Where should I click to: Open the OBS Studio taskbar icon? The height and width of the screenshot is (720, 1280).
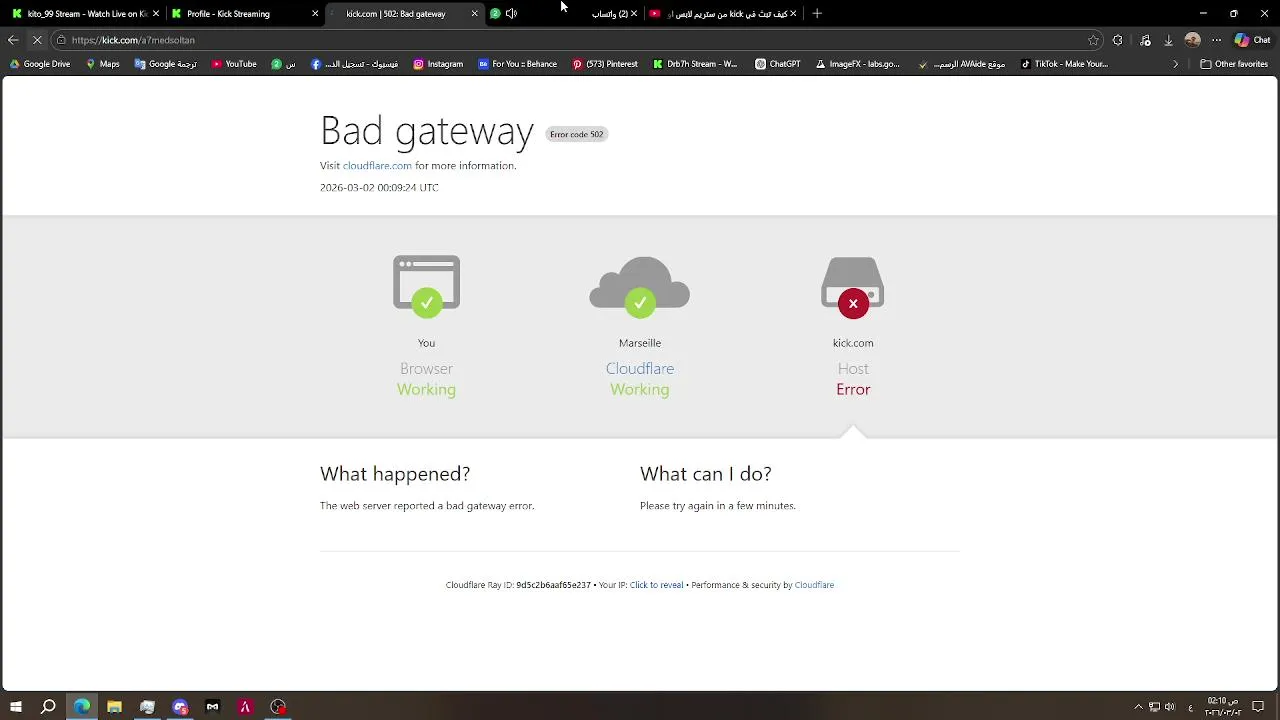[278, 707]
